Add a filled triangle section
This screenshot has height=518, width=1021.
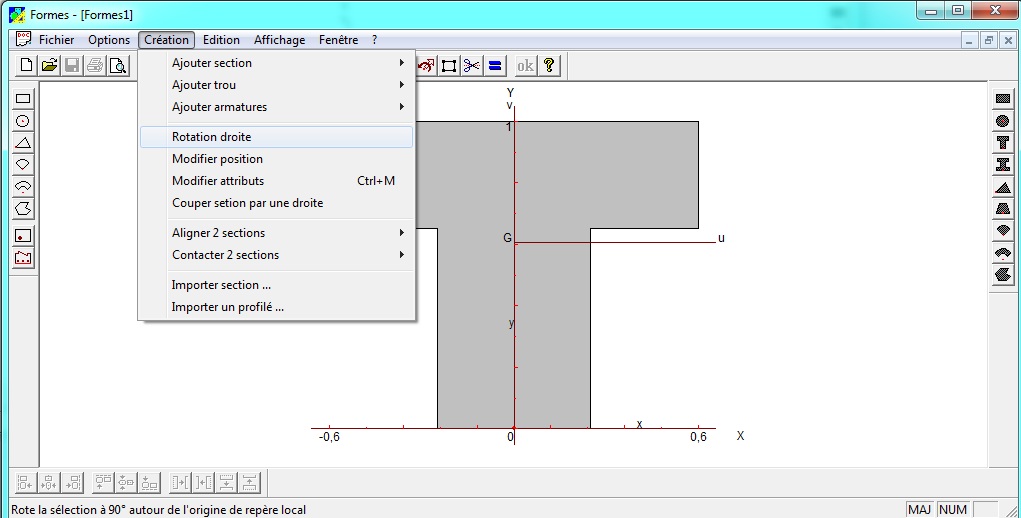pyautogui.click(x=1003, y=187)
